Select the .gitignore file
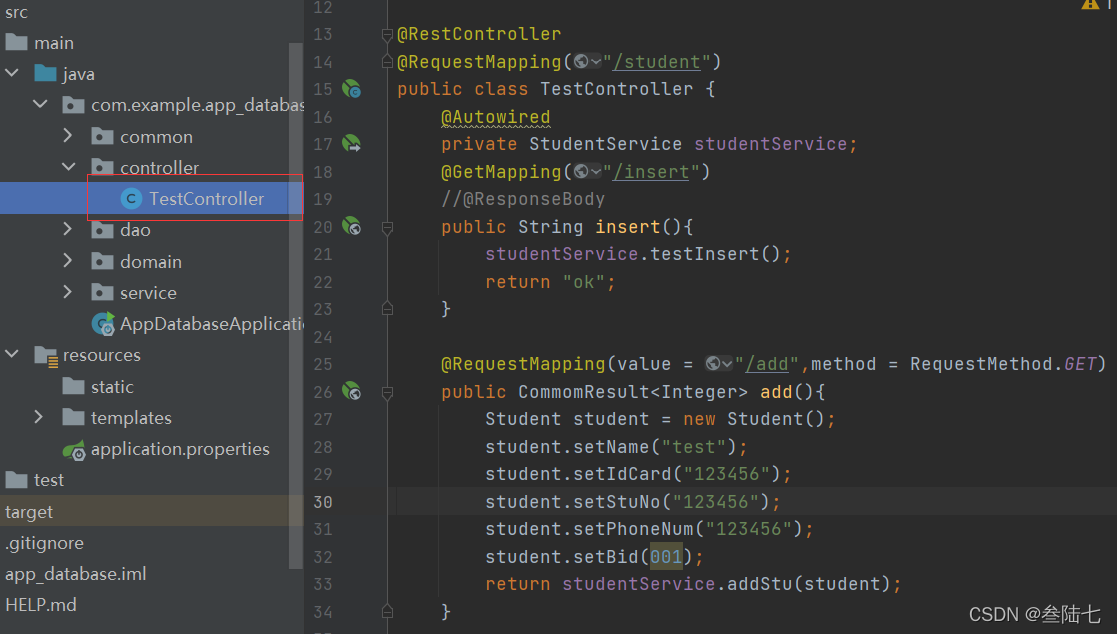This screenshot has width=1117, height=634. [x=44, y=543]
